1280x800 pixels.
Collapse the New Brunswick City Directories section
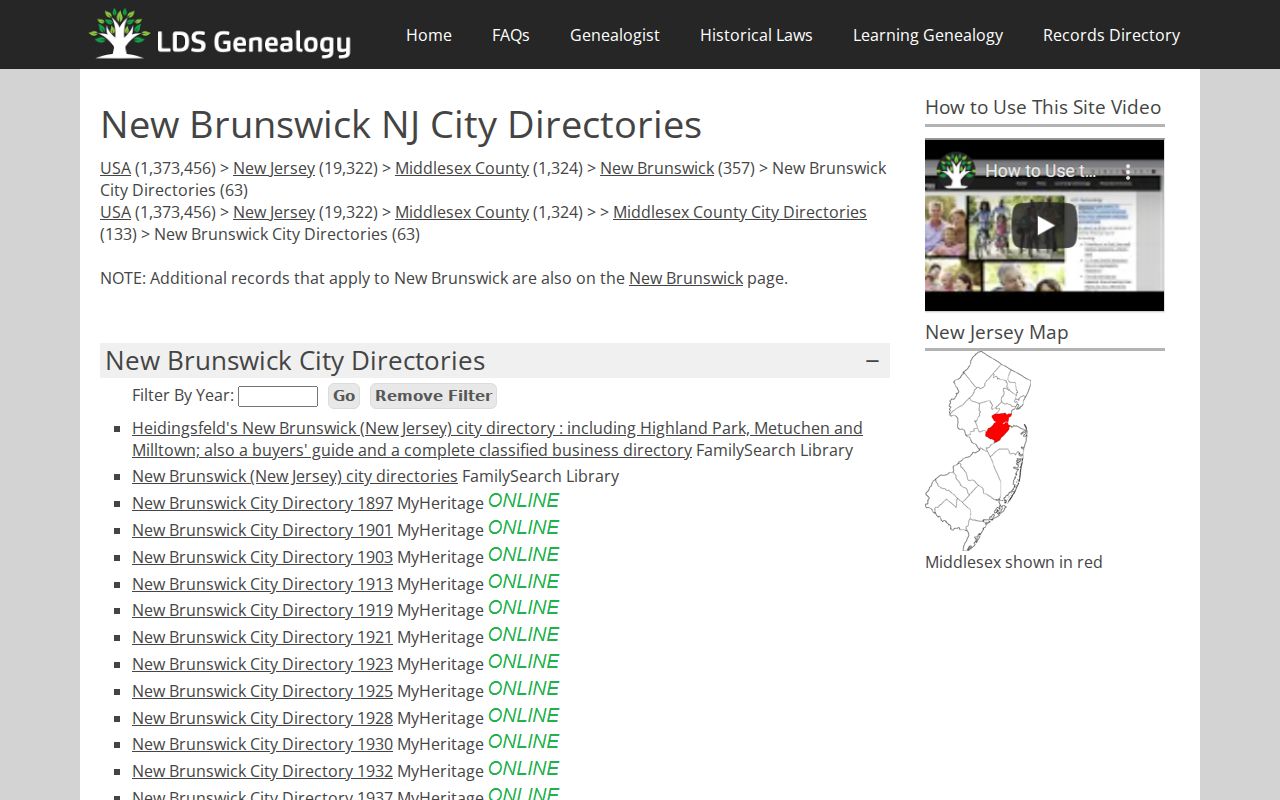click(x=872, y=361)
